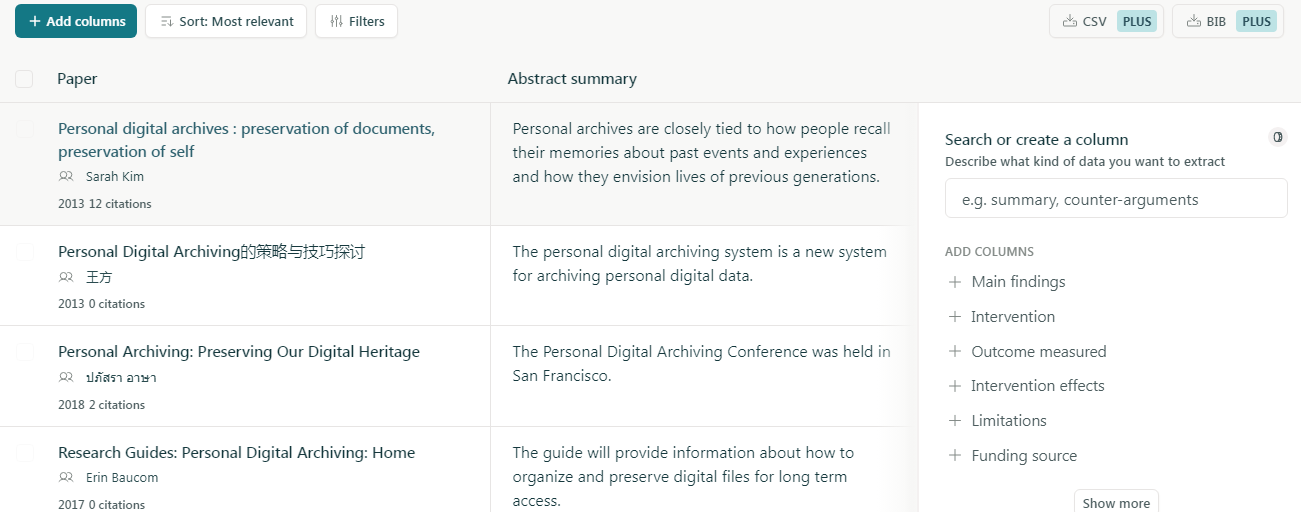Screen dimensions: 1301x512
Task: Add the Outcome measured column via plus
Action: point(954,352)
